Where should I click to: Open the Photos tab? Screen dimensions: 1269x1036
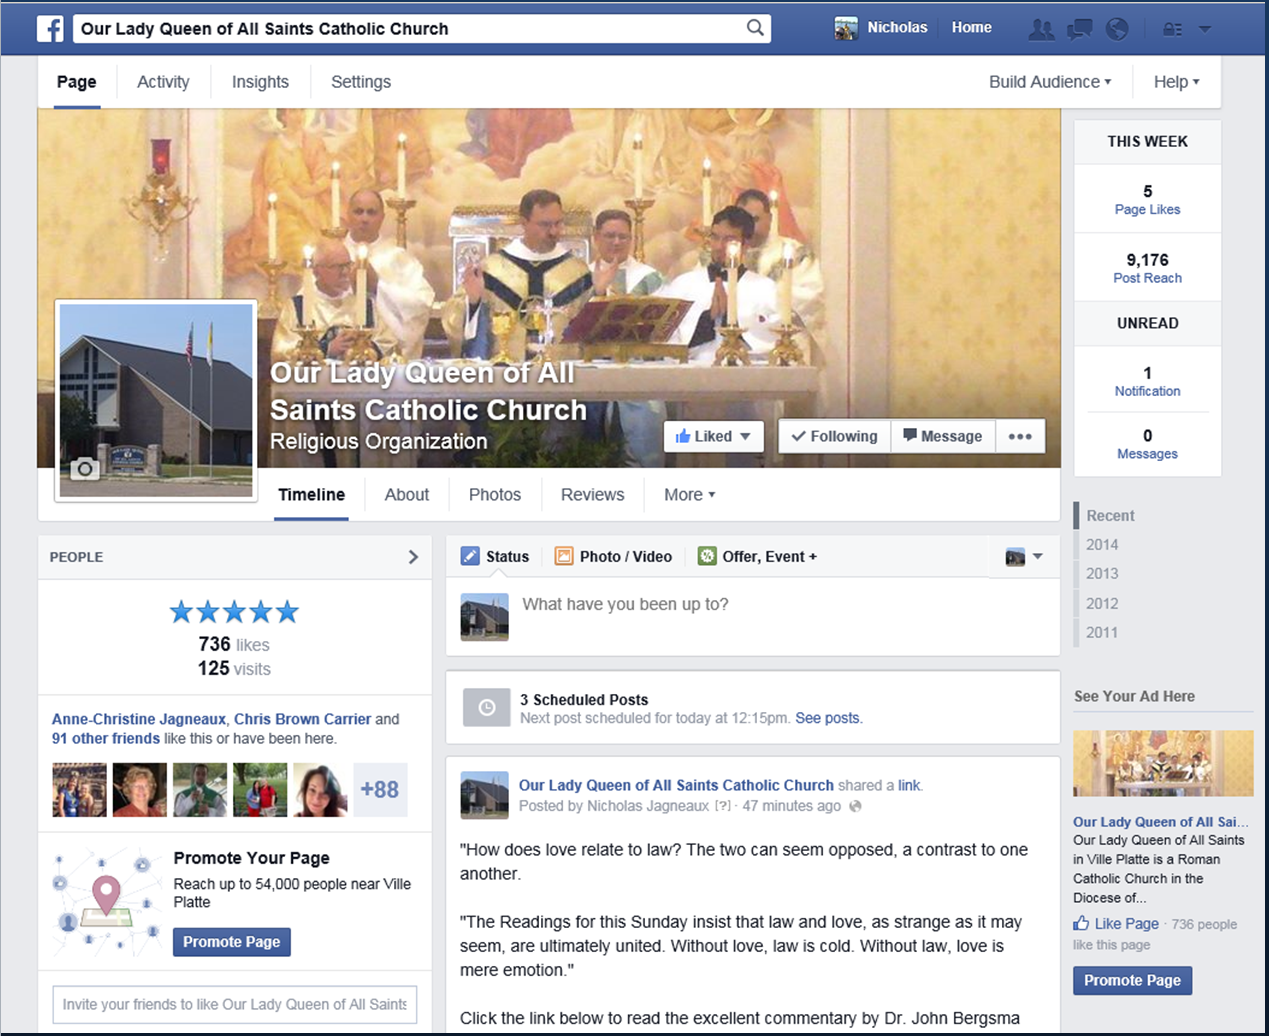tap(494, 494)
